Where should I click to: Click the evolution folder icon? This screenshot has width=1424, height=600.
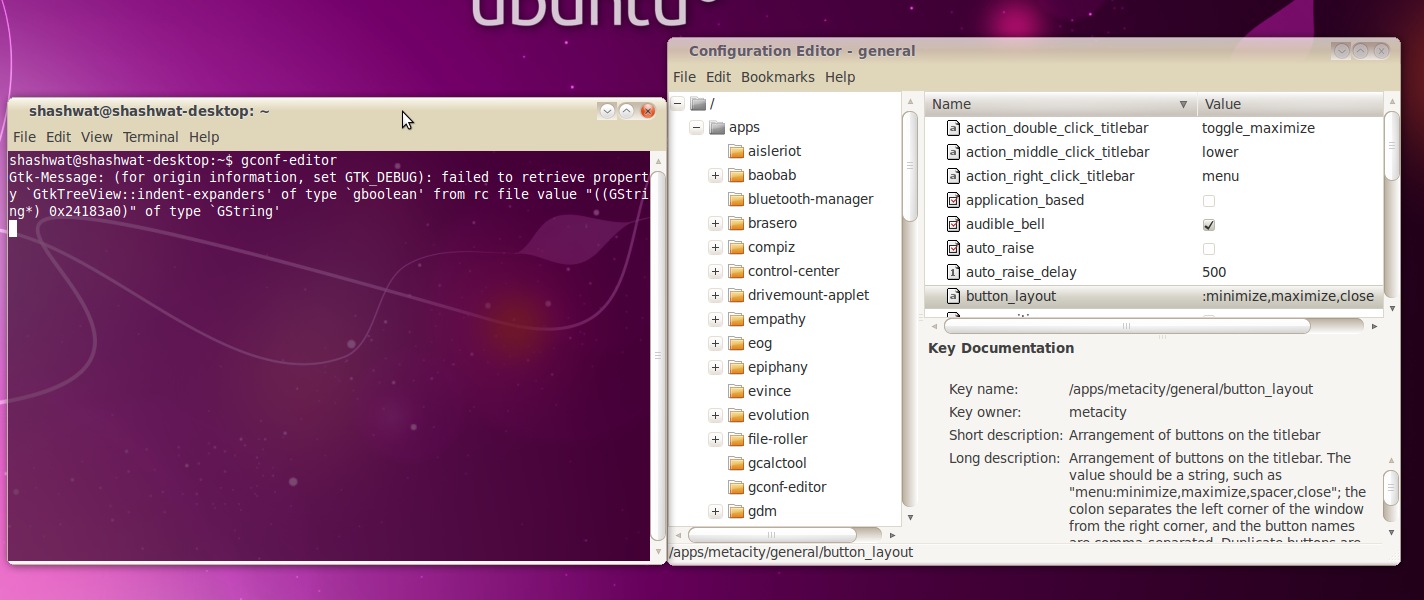pos(736,416)
